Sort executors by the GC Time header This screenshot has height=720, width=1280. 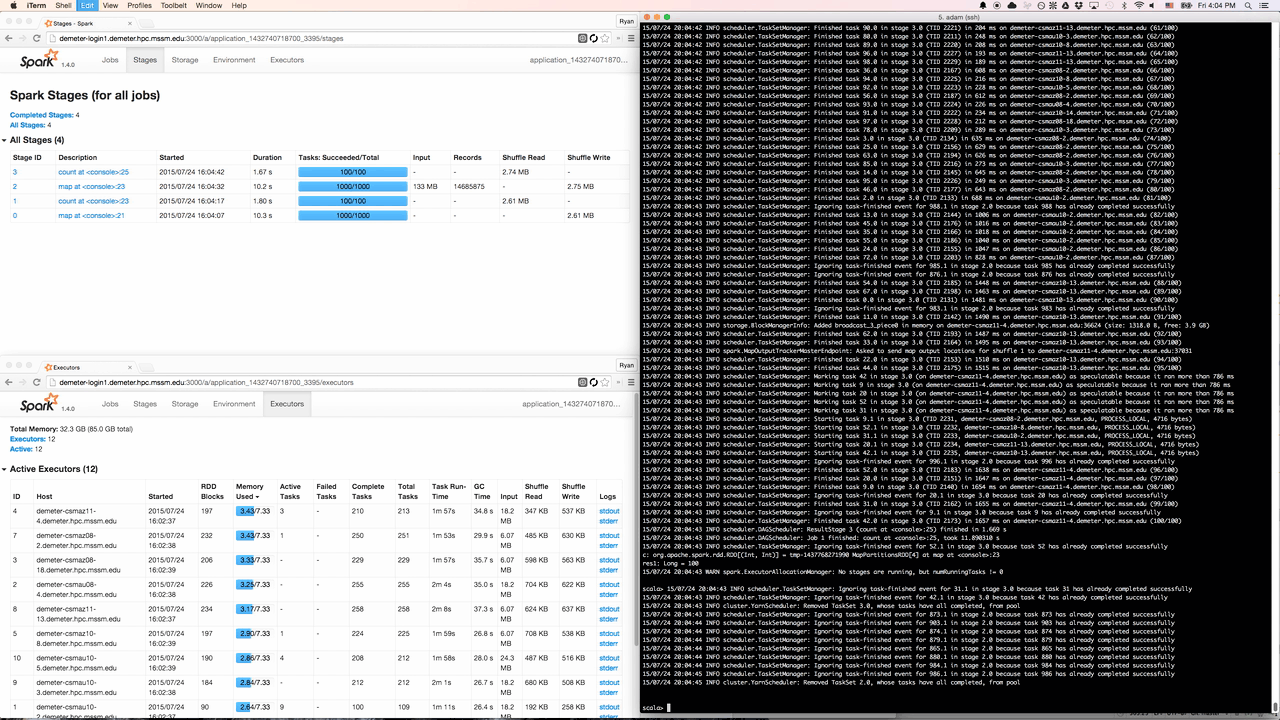482,491
